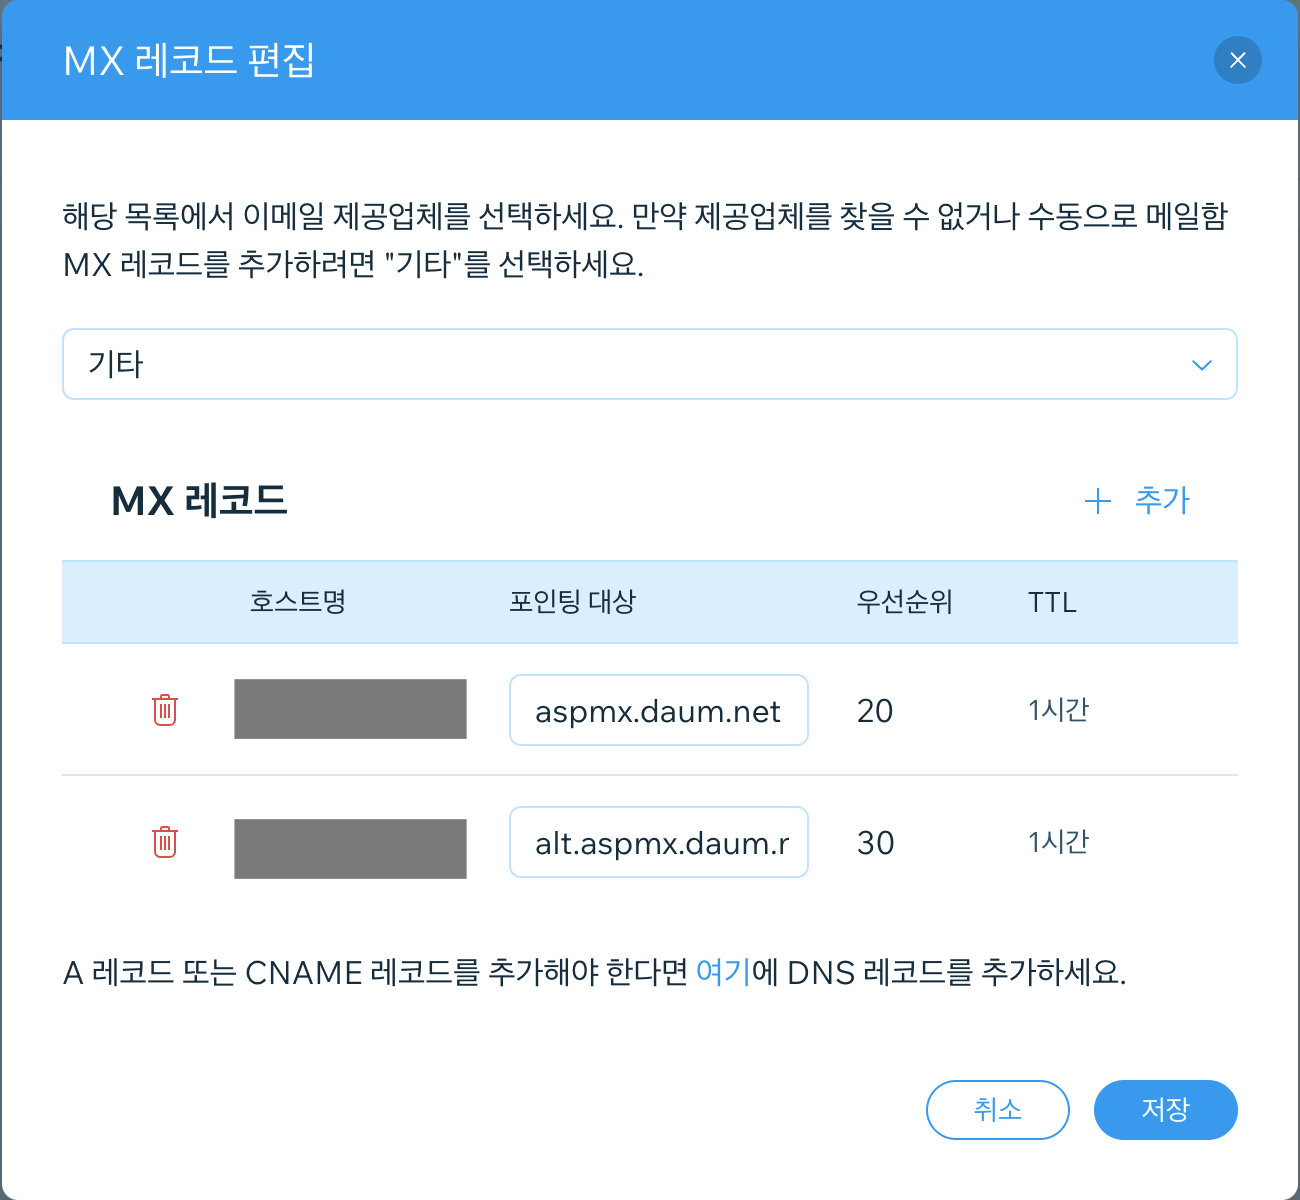Click the 우선순위 column header
Image resolution: width=1300 pixels, height=1200 pixels.
point(904,602)
